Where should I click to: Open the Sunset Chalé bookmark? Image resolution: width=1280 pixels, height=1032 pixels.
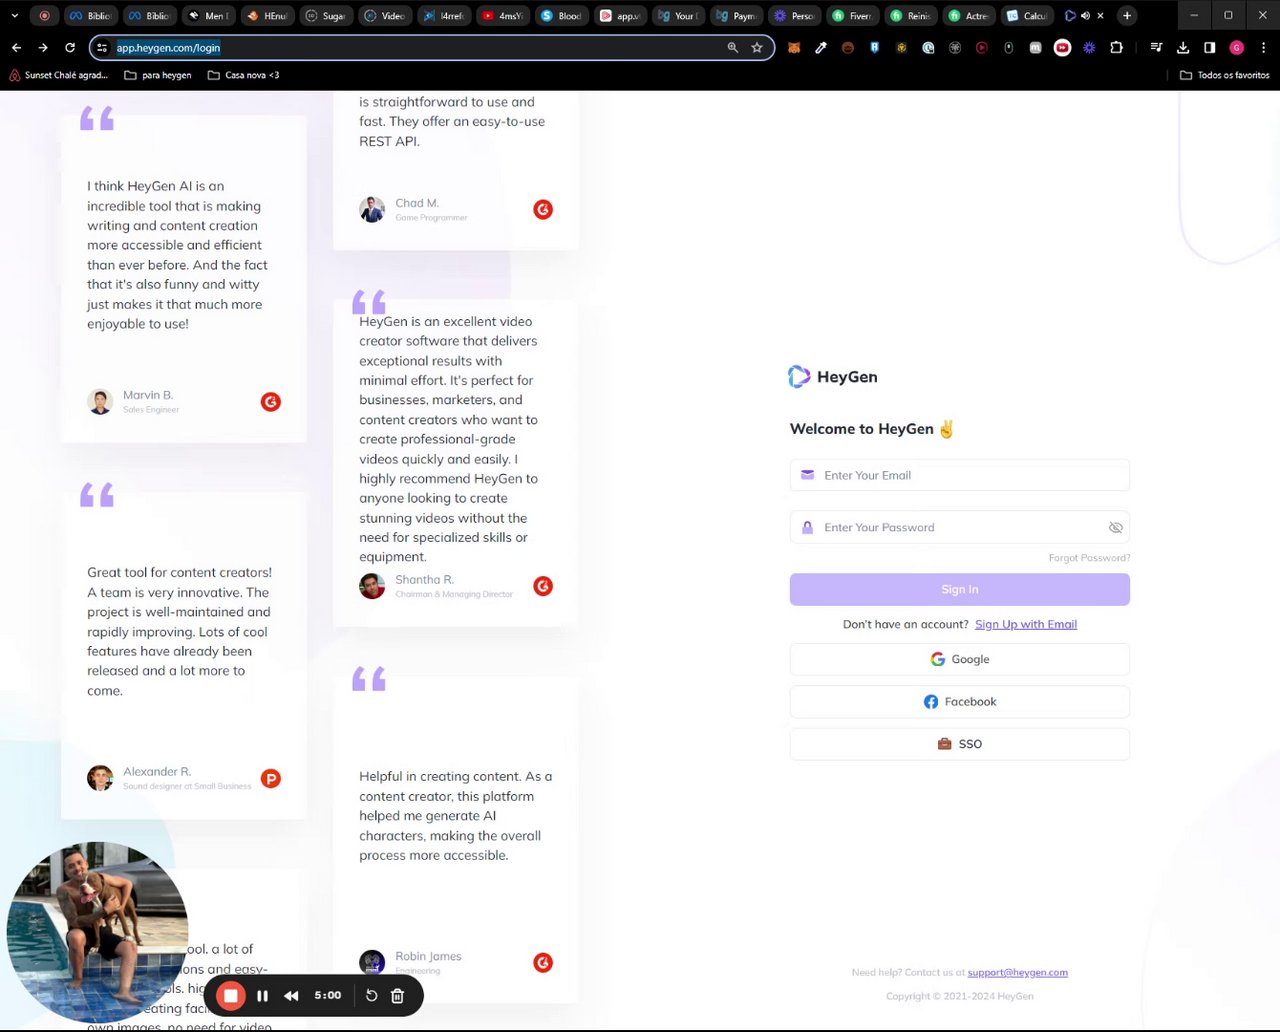click(58, 75)
